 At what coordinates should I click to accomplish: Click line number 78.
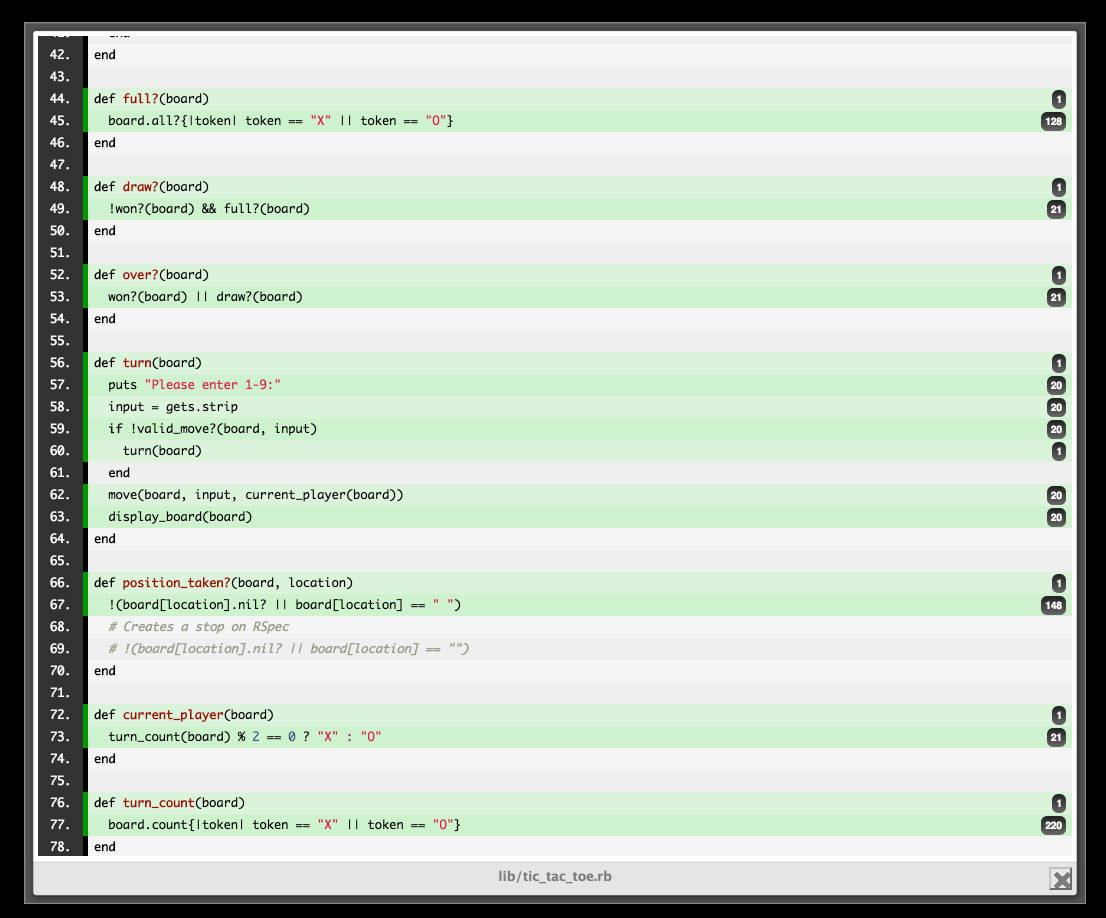point(60,847)
